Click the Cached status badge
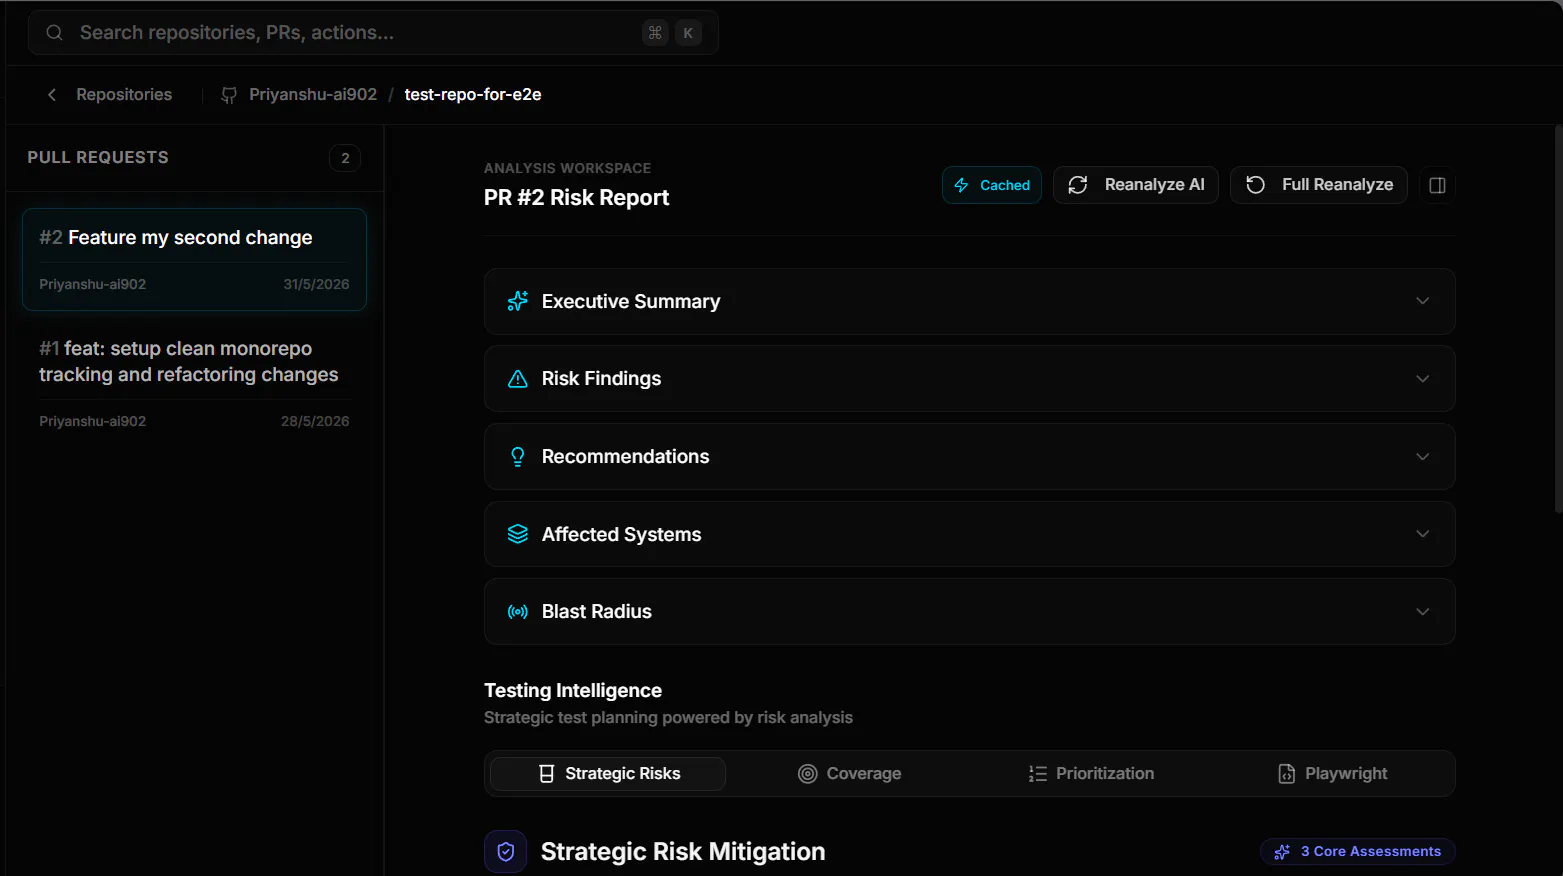The width and height of the screenshot is (1563, 876). (992, 185)
